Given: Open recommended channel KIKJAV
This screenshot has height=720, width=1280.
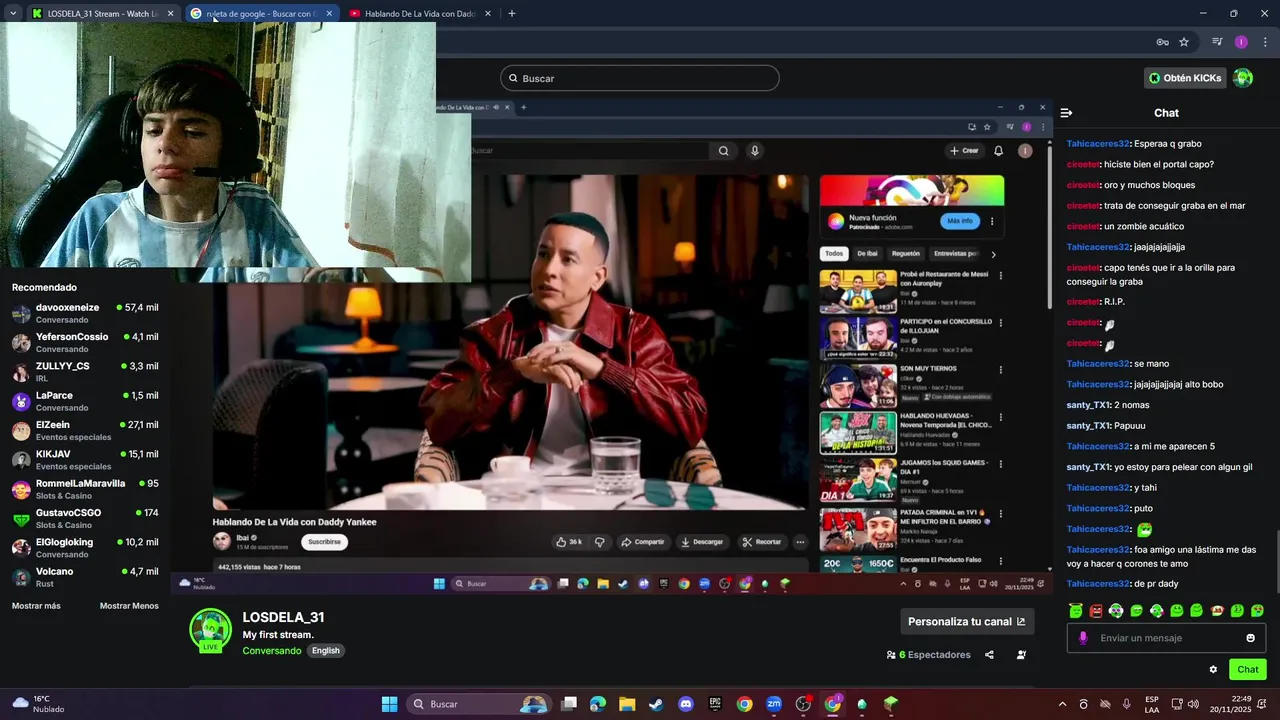Looking at the screenshot, I should pyautogui.click(x=85, y=460).
